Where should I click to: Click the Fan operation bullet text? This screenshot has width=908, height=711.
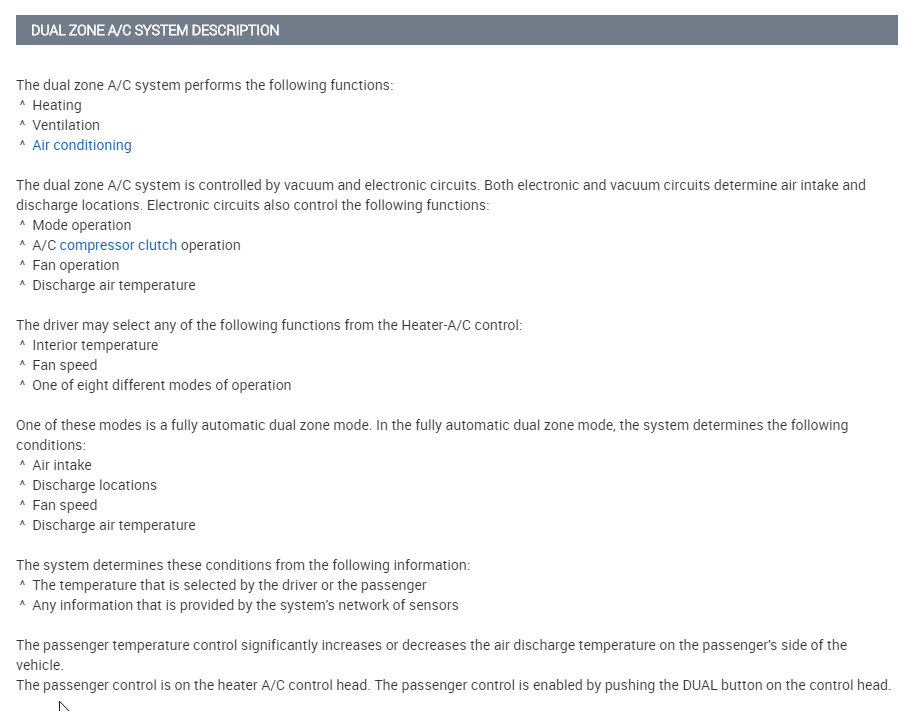pos(76,265)
